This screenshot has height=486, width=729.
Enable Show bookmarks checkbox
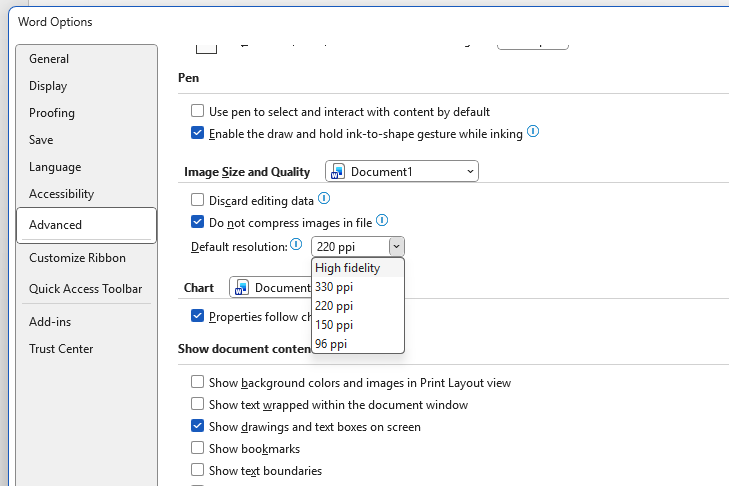[x=198, y=449]
